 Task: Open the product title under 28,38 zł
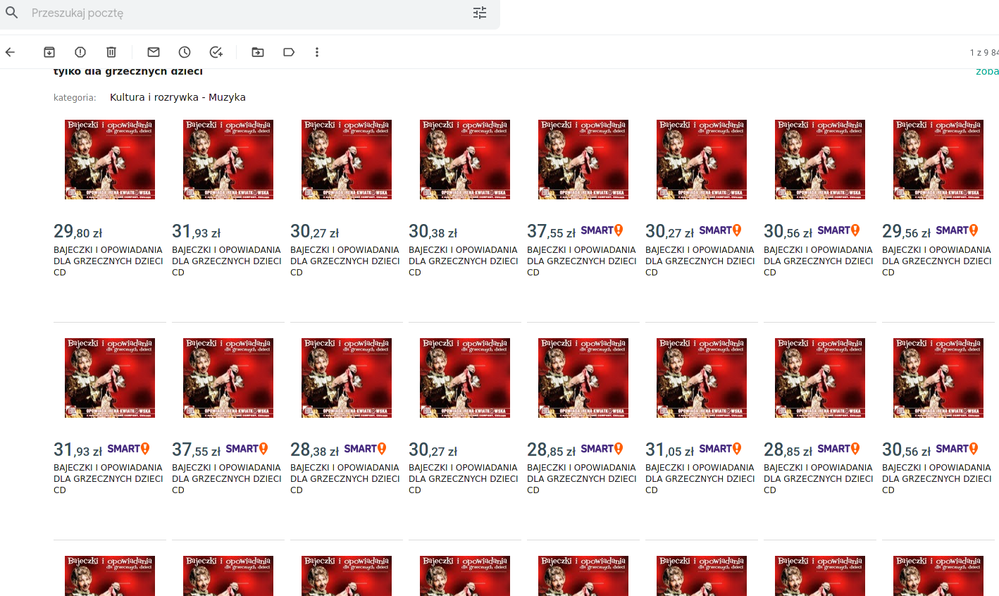click(345, 479)
